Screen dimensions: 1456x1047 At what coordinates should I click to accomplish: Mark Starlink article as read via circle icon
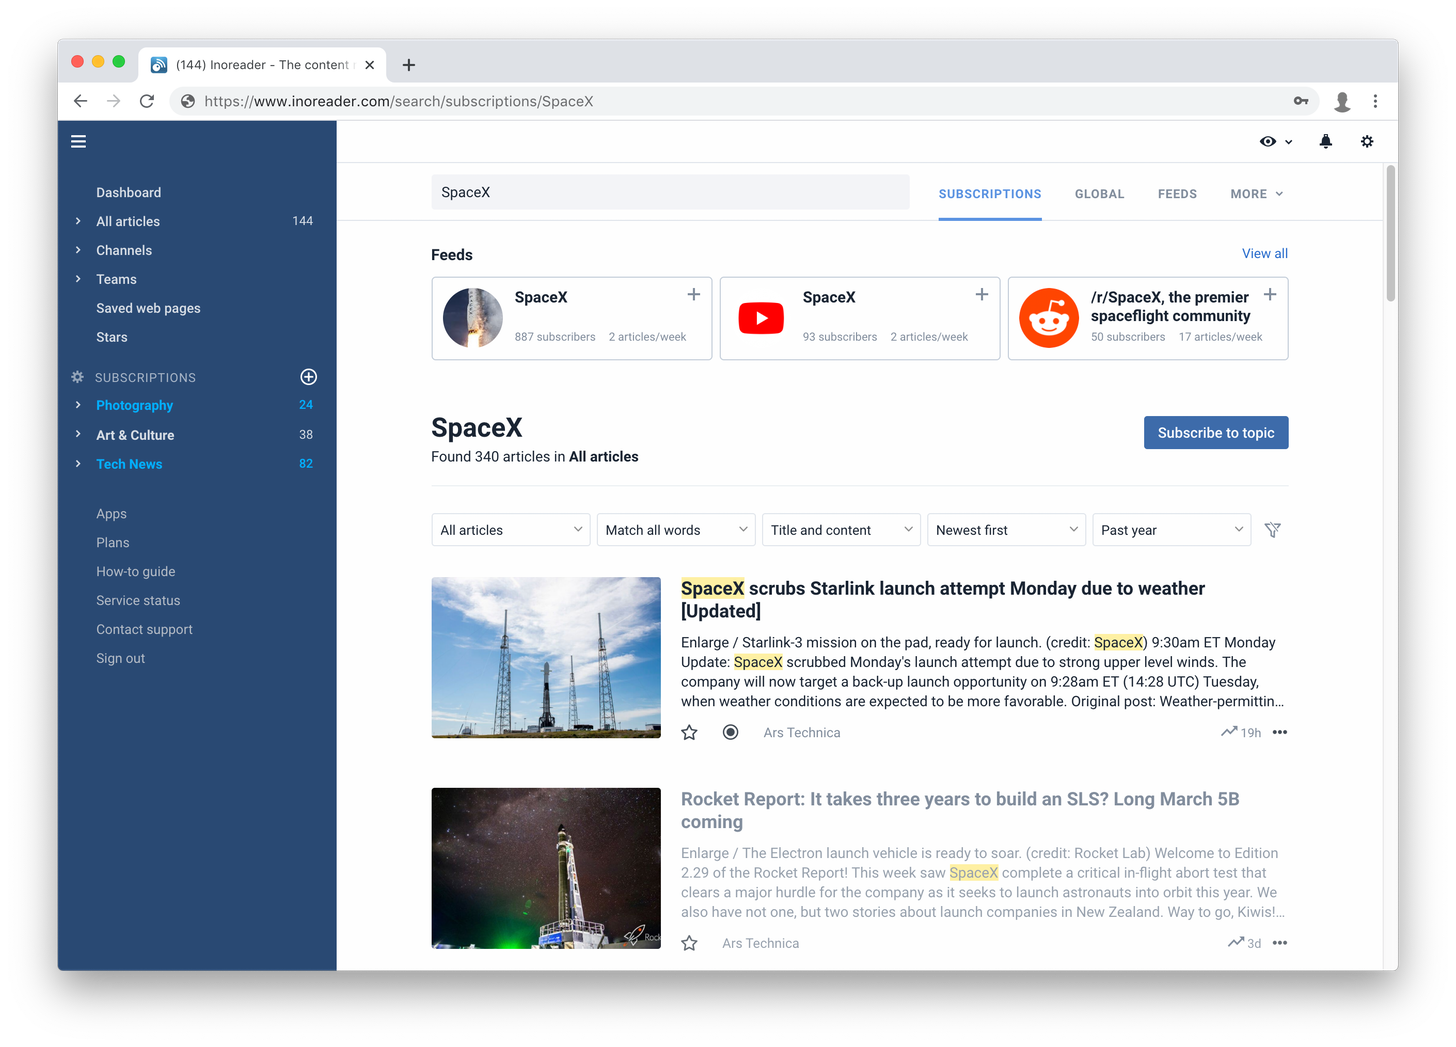pyautogui.click(x=731, y=733)
